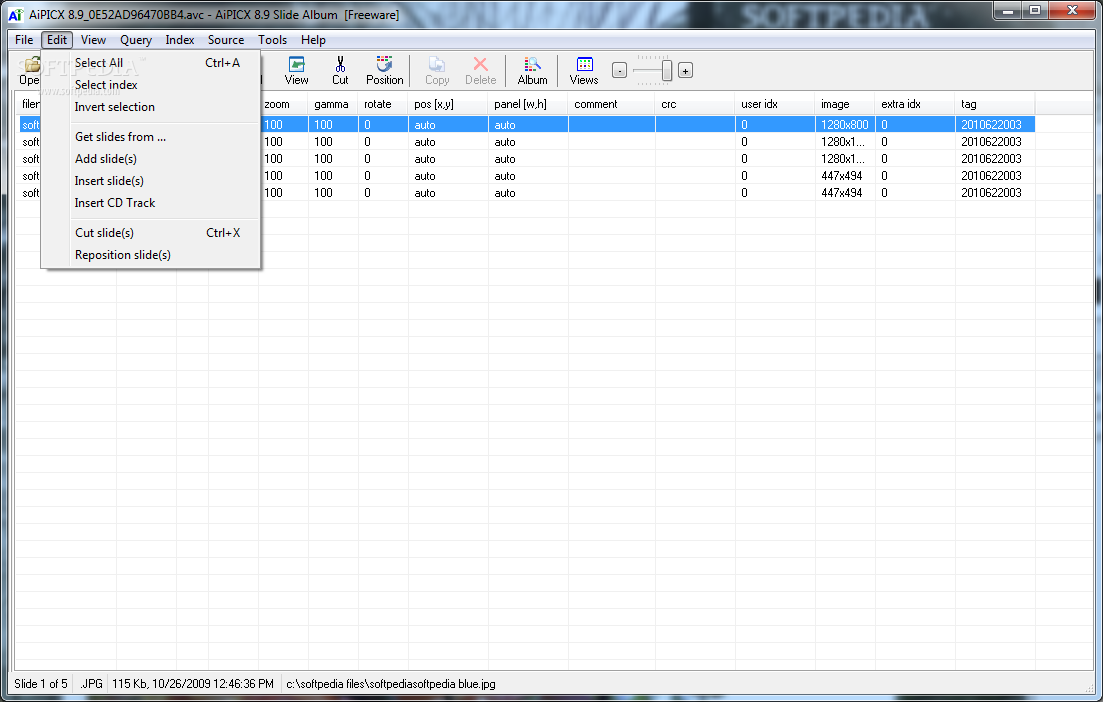The image size is (1103, 702).
Task: Choose Cut slide(s) menu entry
Action: (x=151, y=233)
